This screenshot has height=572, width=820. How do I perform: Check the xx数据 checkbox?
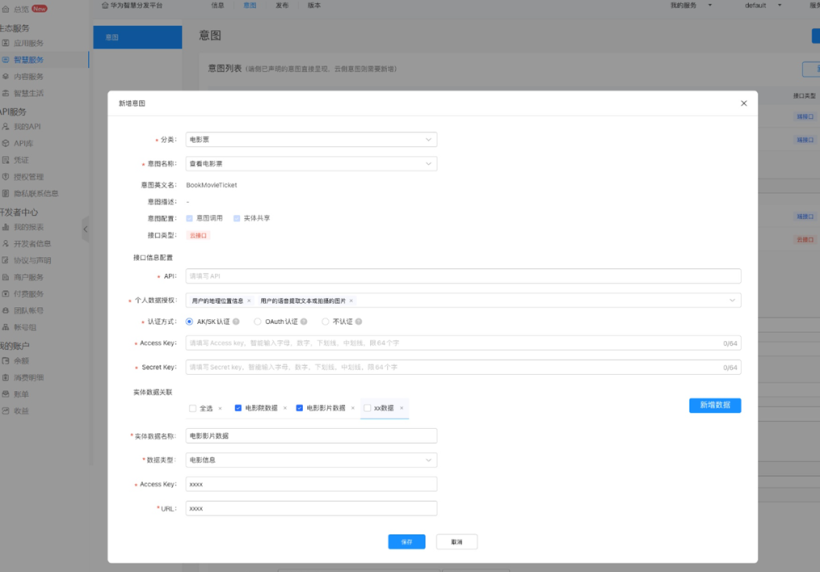[367, 408]
